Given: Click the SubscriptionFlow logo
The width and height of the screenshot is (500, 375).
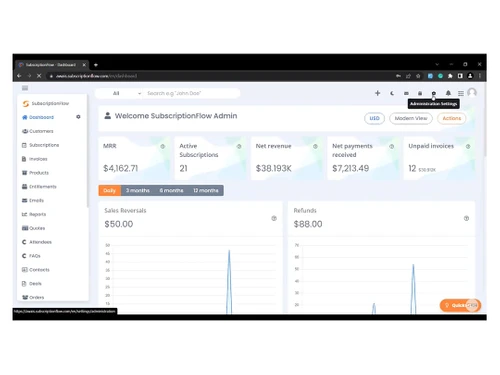Looking at the screenshot, I should (45, 104).
